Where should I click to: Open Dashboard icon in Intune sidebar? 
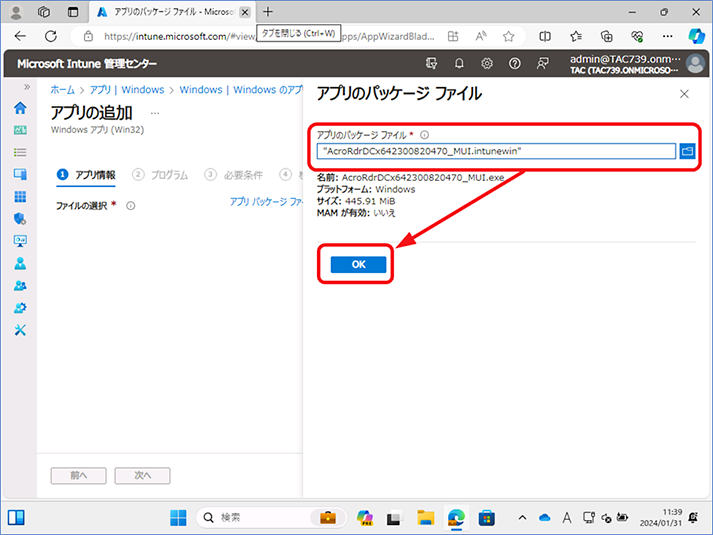click(x=20, y=130)
